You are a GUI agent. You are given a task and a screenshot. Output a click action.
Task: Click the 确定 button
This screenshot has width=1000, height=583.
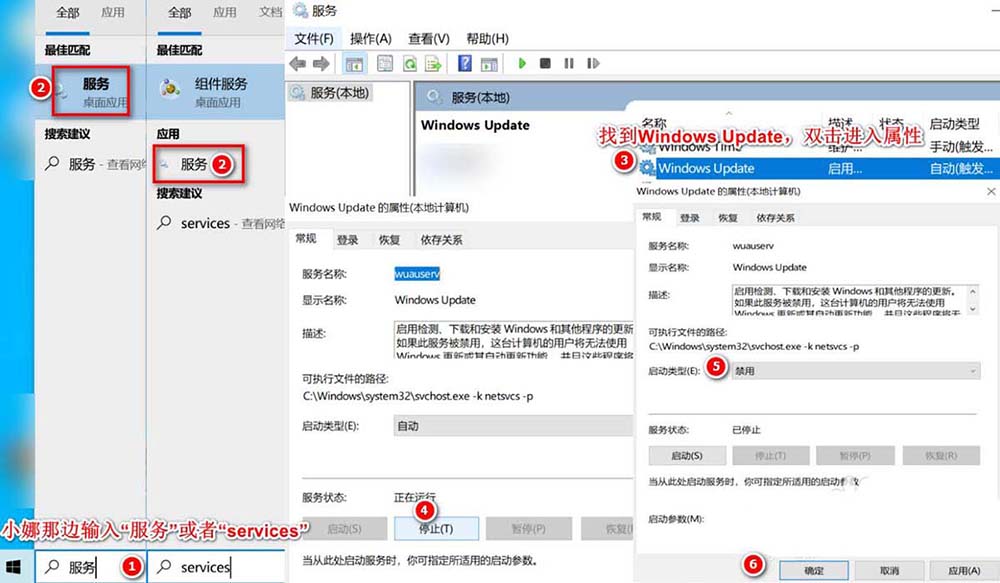pyautogui.click(x=814, y=570)
